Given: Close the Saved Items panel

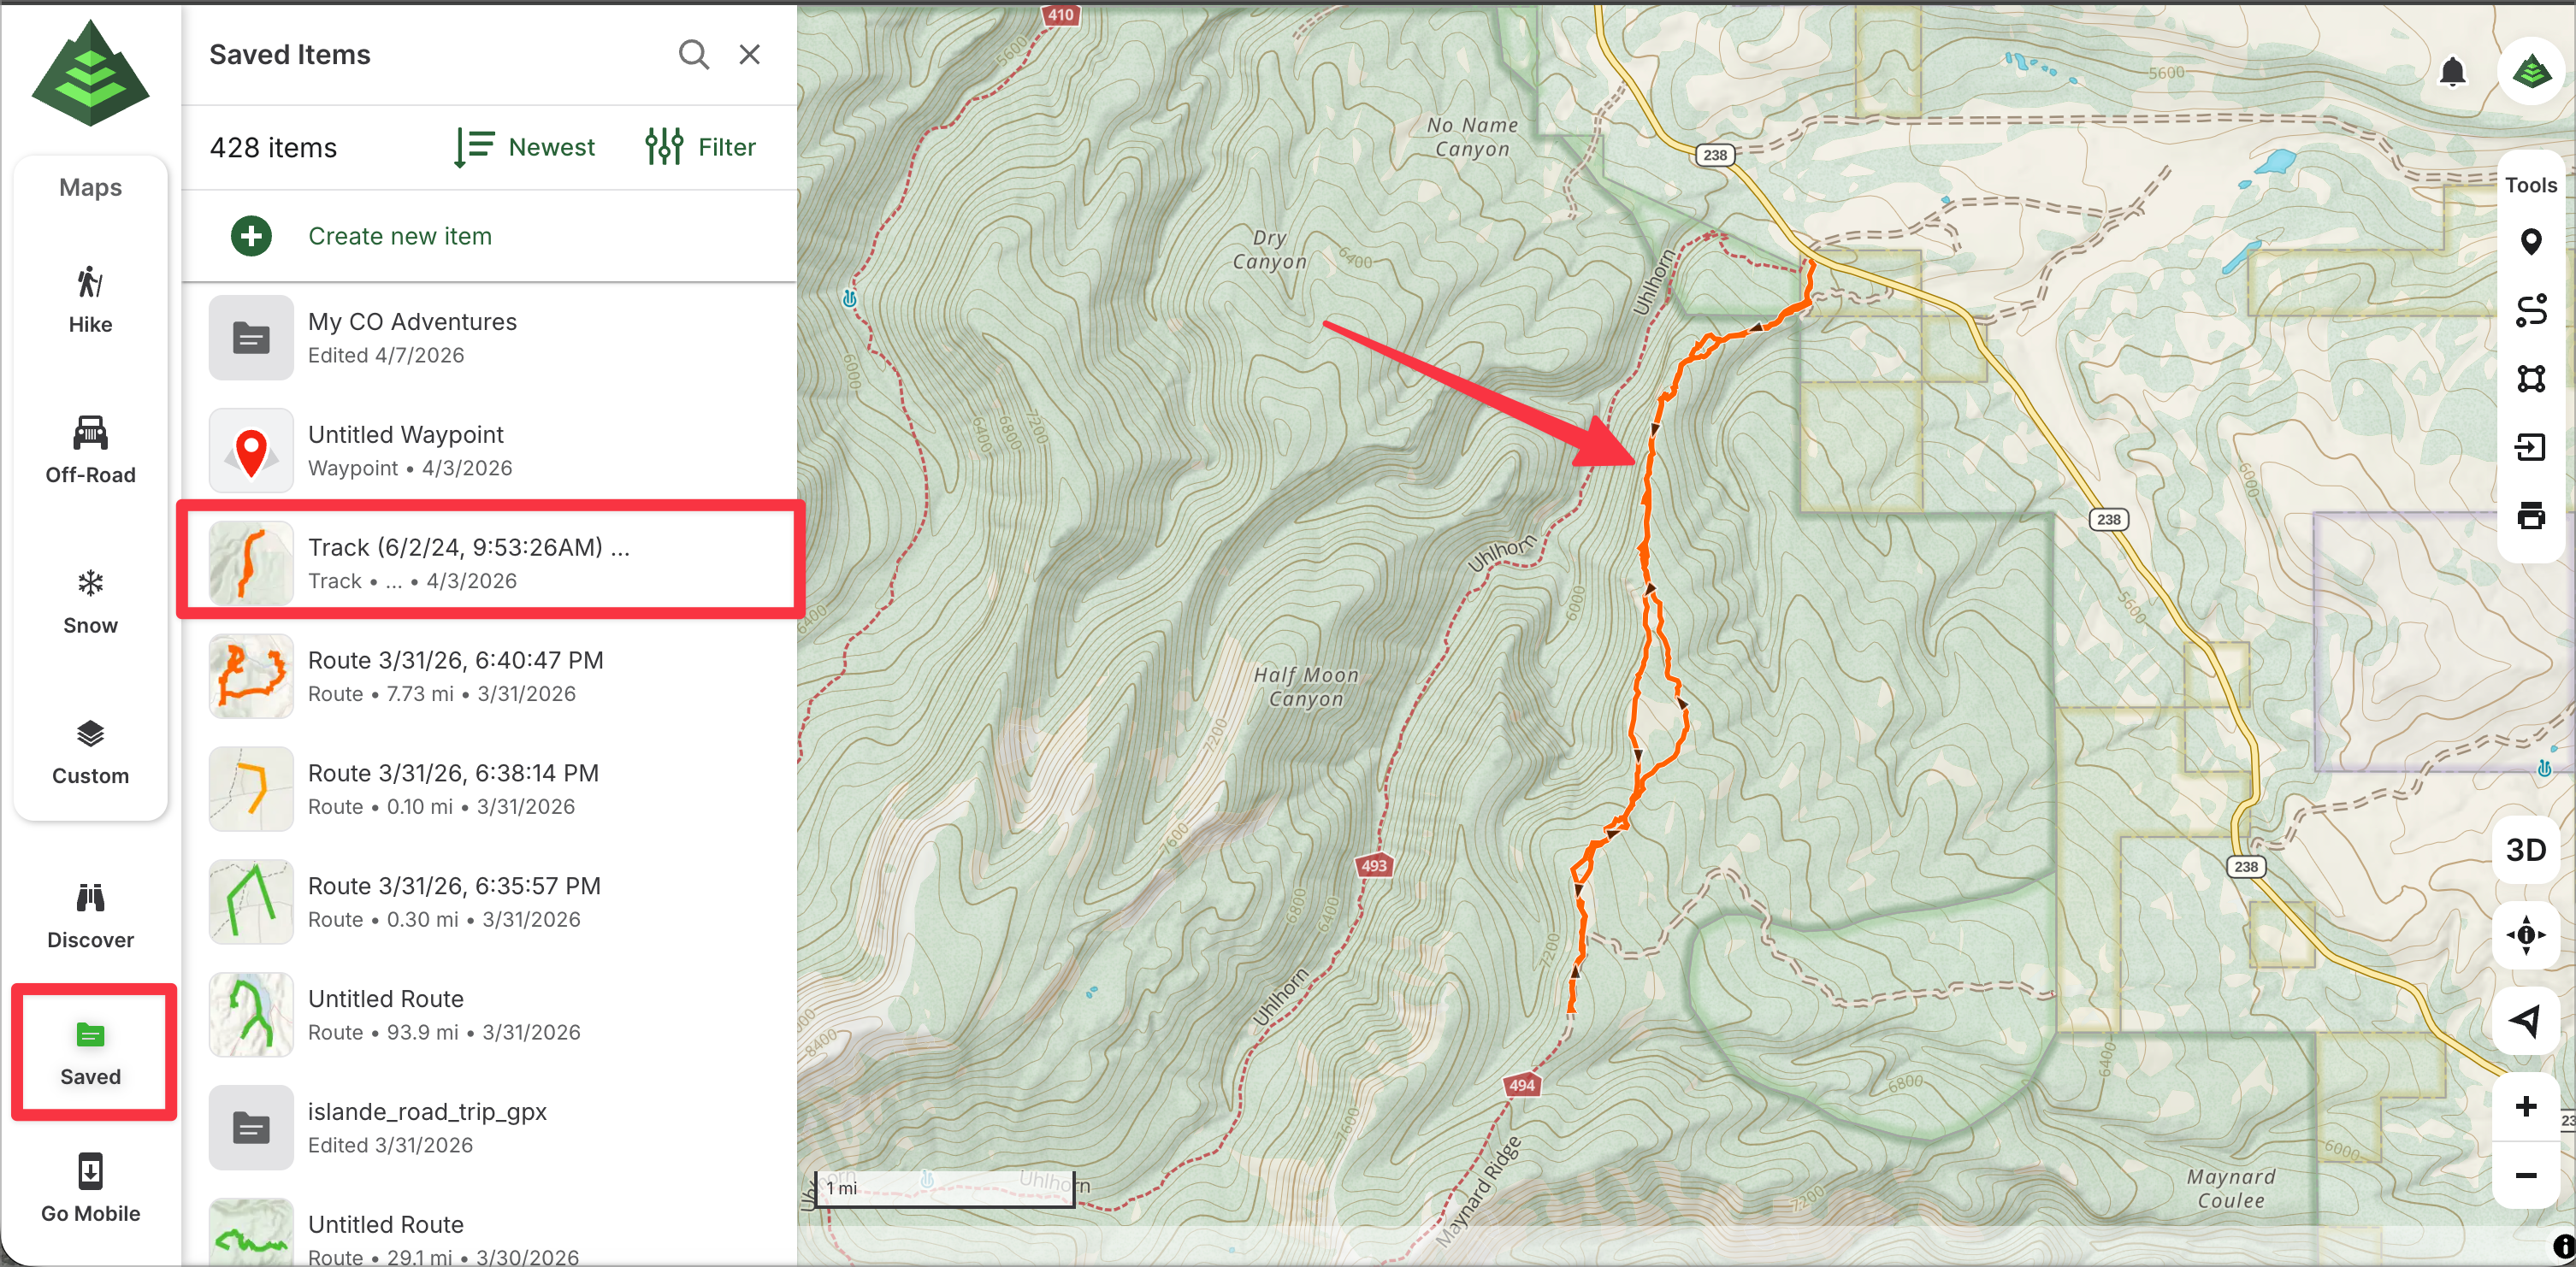Looking at the screenshot, I should 749,55.
